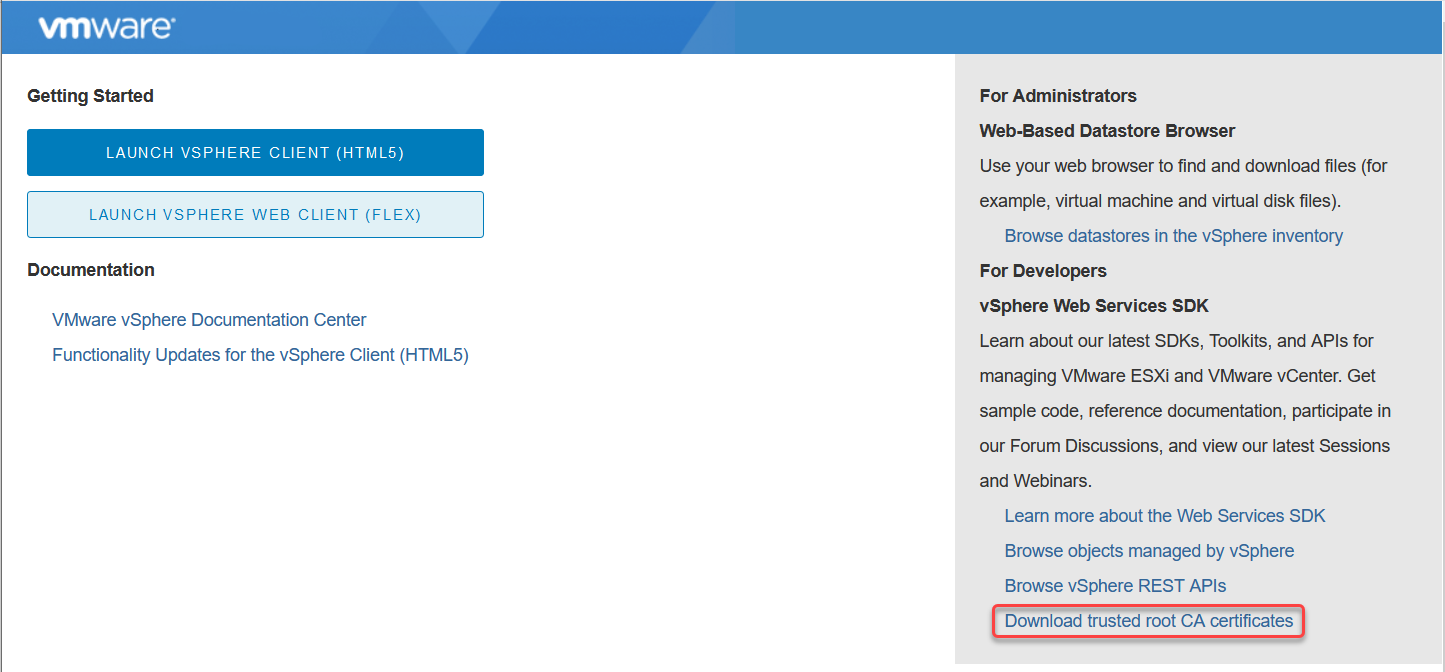Click the For Developers heading
Viewport: 1445px width, 672px height.
tap(1043, 271)
